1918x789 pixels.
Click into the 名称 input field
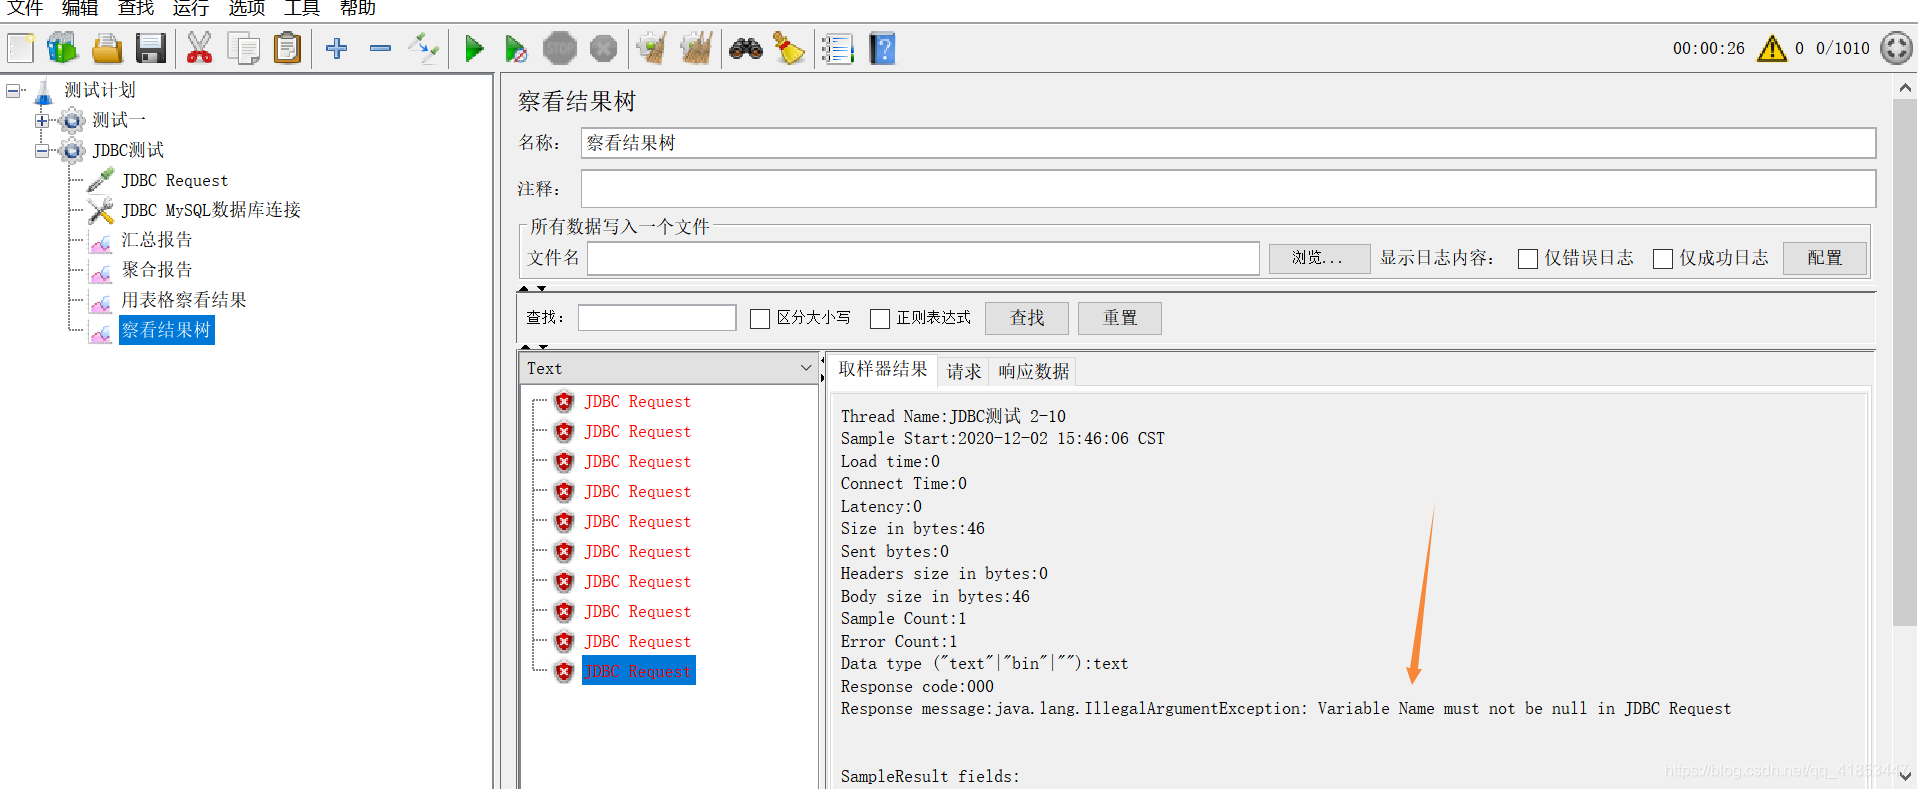pos(1228,143)
